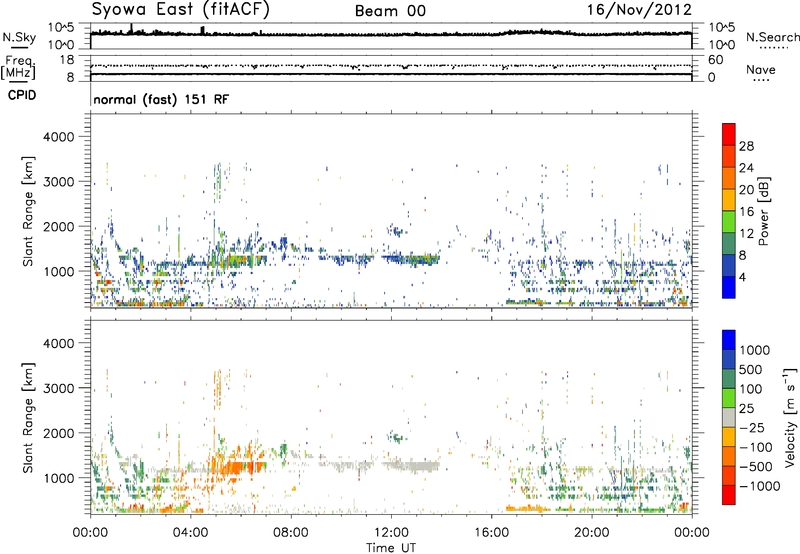Screen dimensions: 800x554
Task: Click the "Power [dB]" colorbar title
Action: [763, 211]
